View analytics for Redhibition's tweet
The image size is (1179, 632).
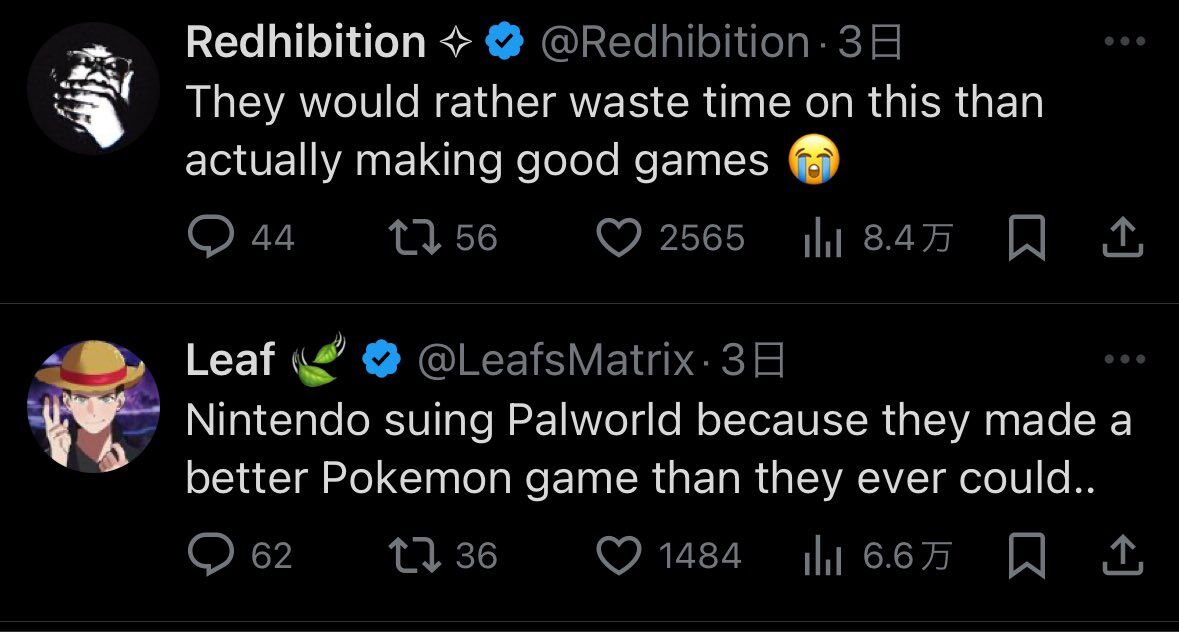tap(822, 238)
